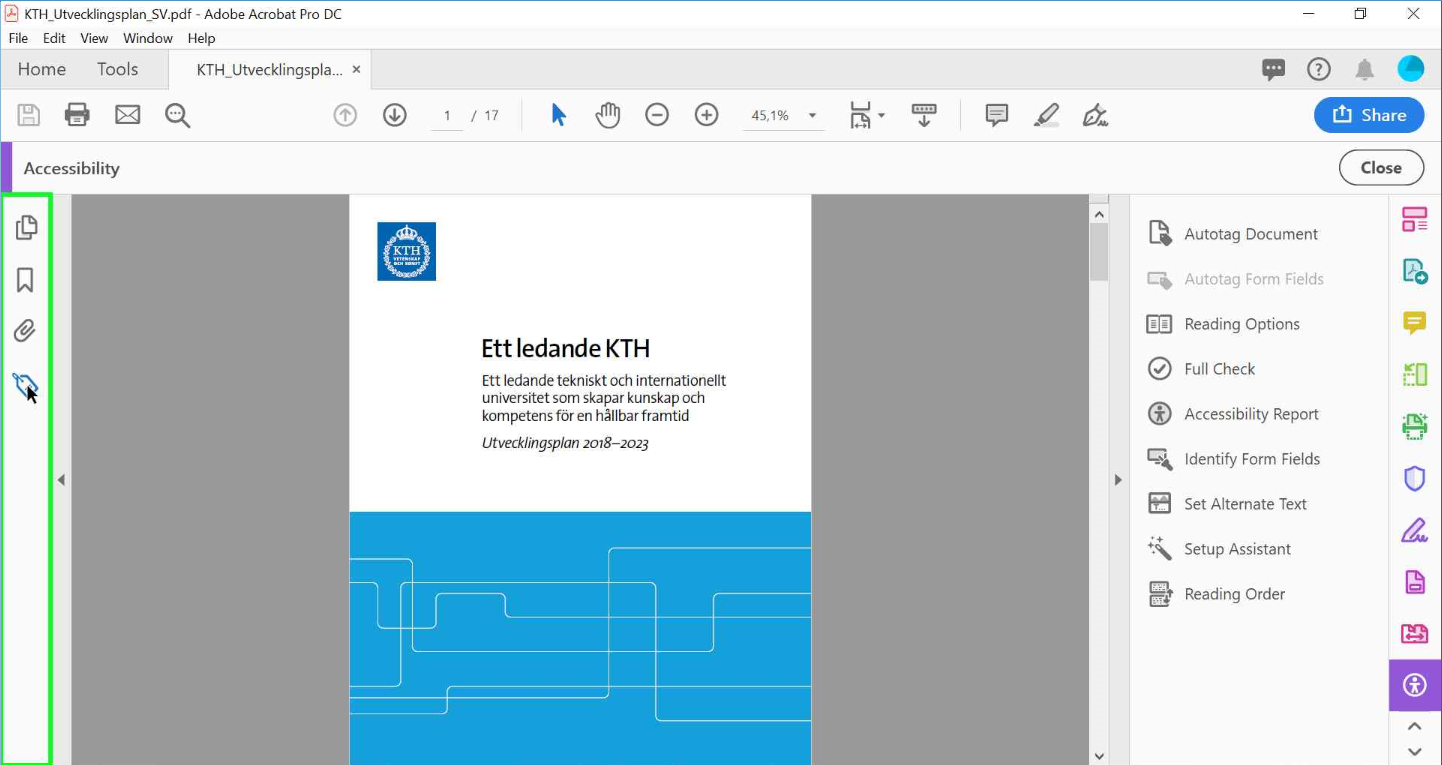Print the document using printer icon

pyautogui.click(x=77, y=115)
